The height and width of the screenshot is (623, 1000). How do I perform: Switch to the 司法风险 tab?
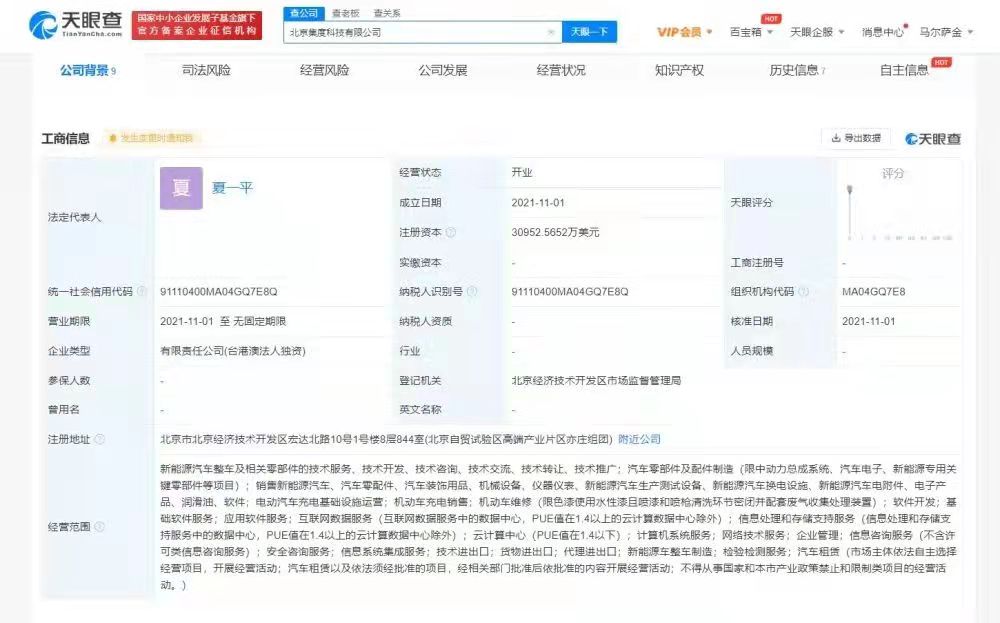pyautogui.click(x=206, y=70)
